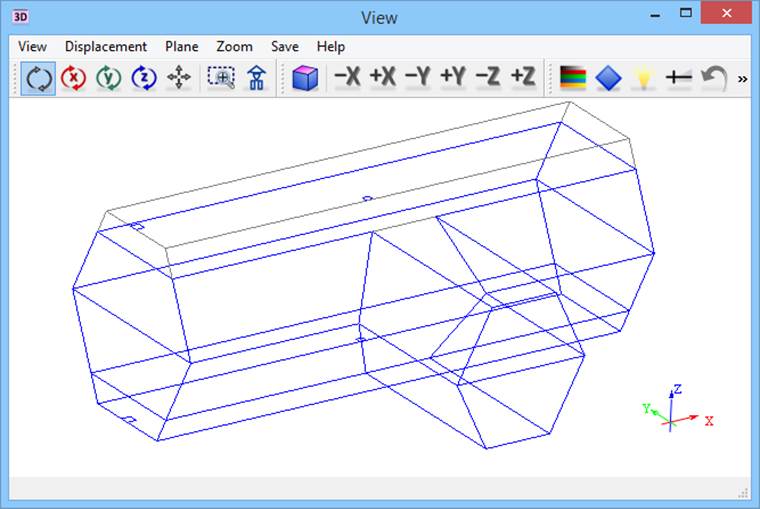Set view direction to -X
760x509 pixels.
pos(348,77)
